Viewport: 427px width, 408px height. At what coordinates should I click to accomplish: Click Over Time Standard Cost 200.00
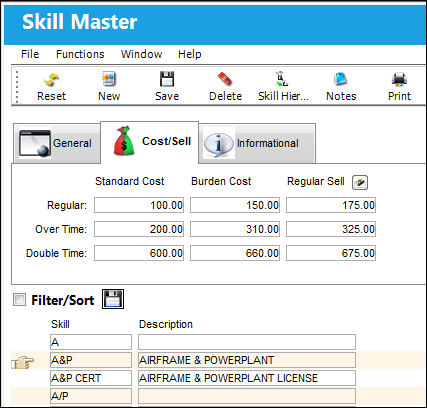click(139, 229)
